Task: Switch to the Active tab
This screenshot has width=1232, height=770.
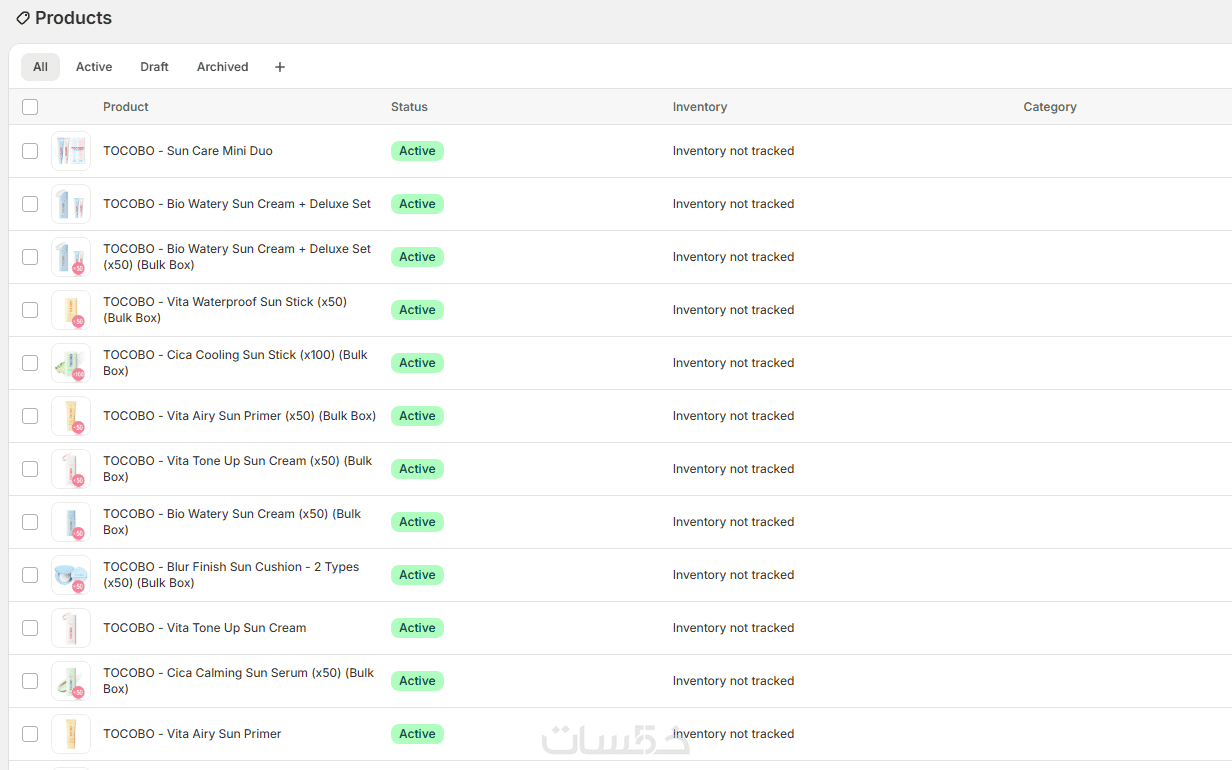Action: click(x=94, y=67)
